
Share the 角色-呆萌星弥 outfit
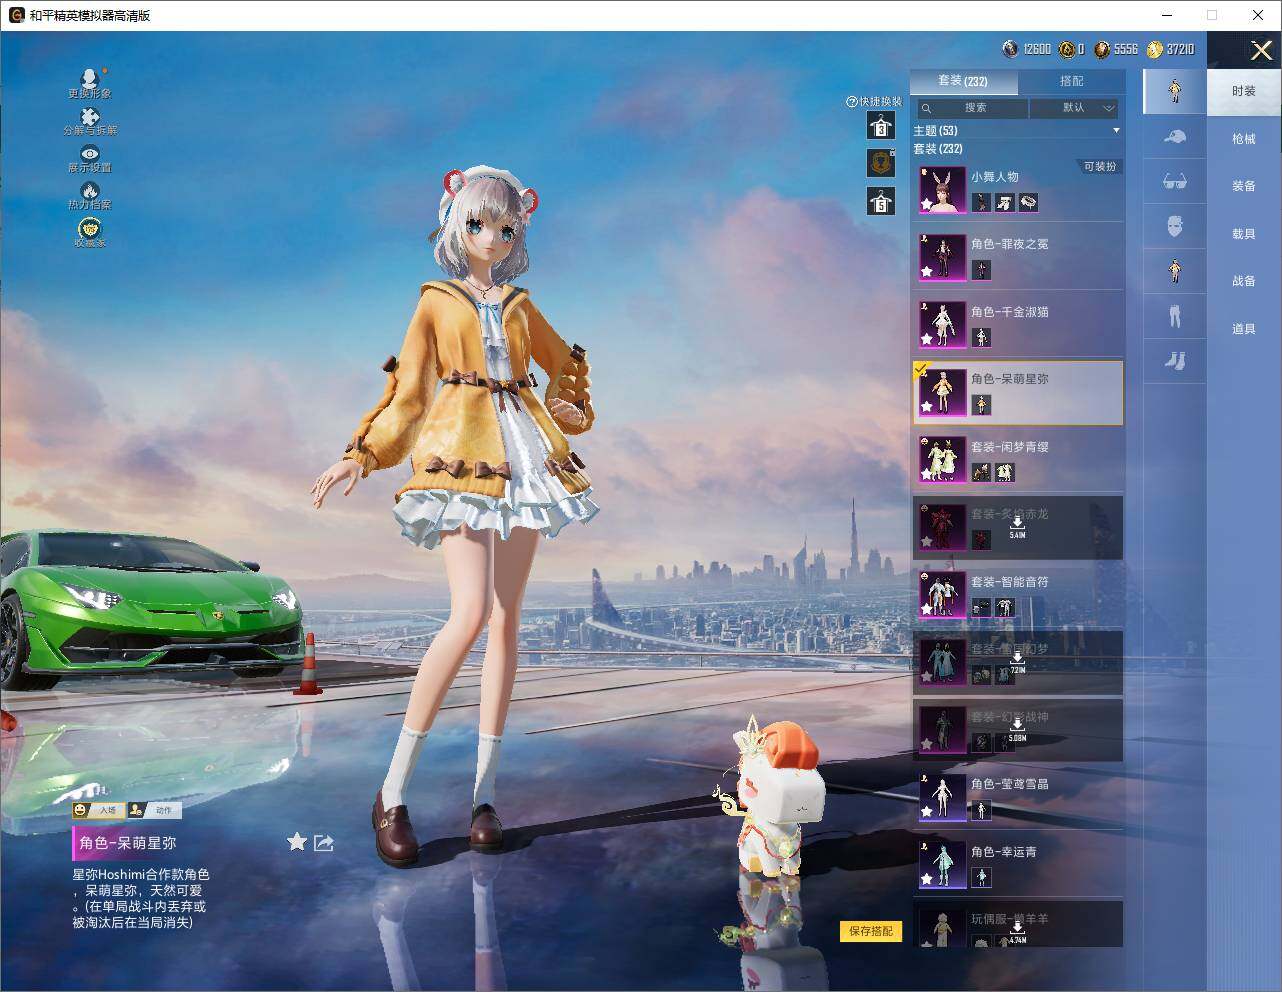tap(324, 843)
